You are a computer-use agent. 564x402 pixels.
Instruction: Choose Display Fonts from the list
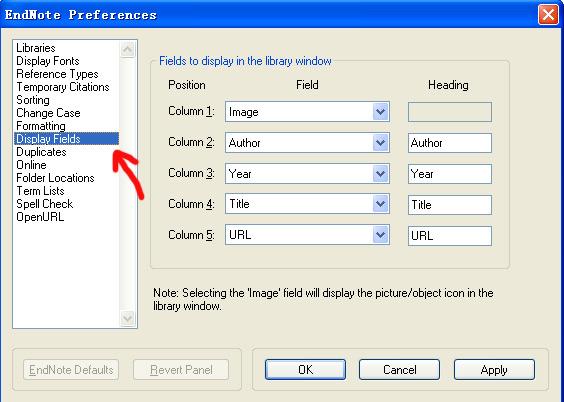(x=48, y=61)
